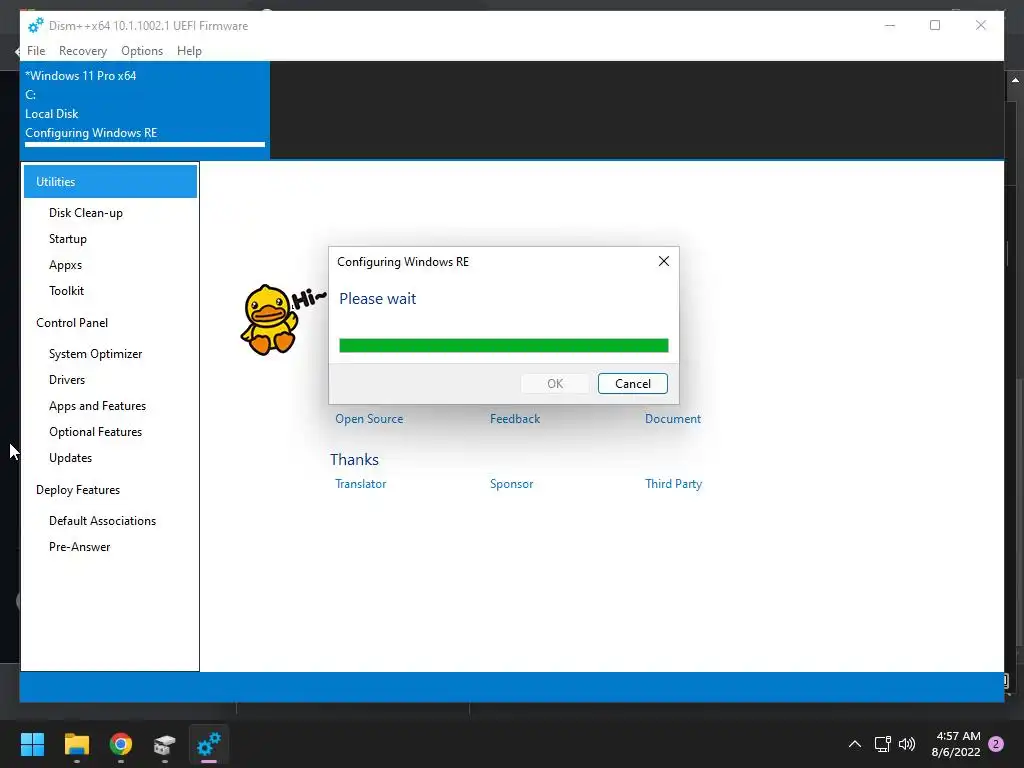This screenshot has height=768, width=1024.
Task: Close the Configuring Windows RE dialog
Action: [x=664, y=261]
